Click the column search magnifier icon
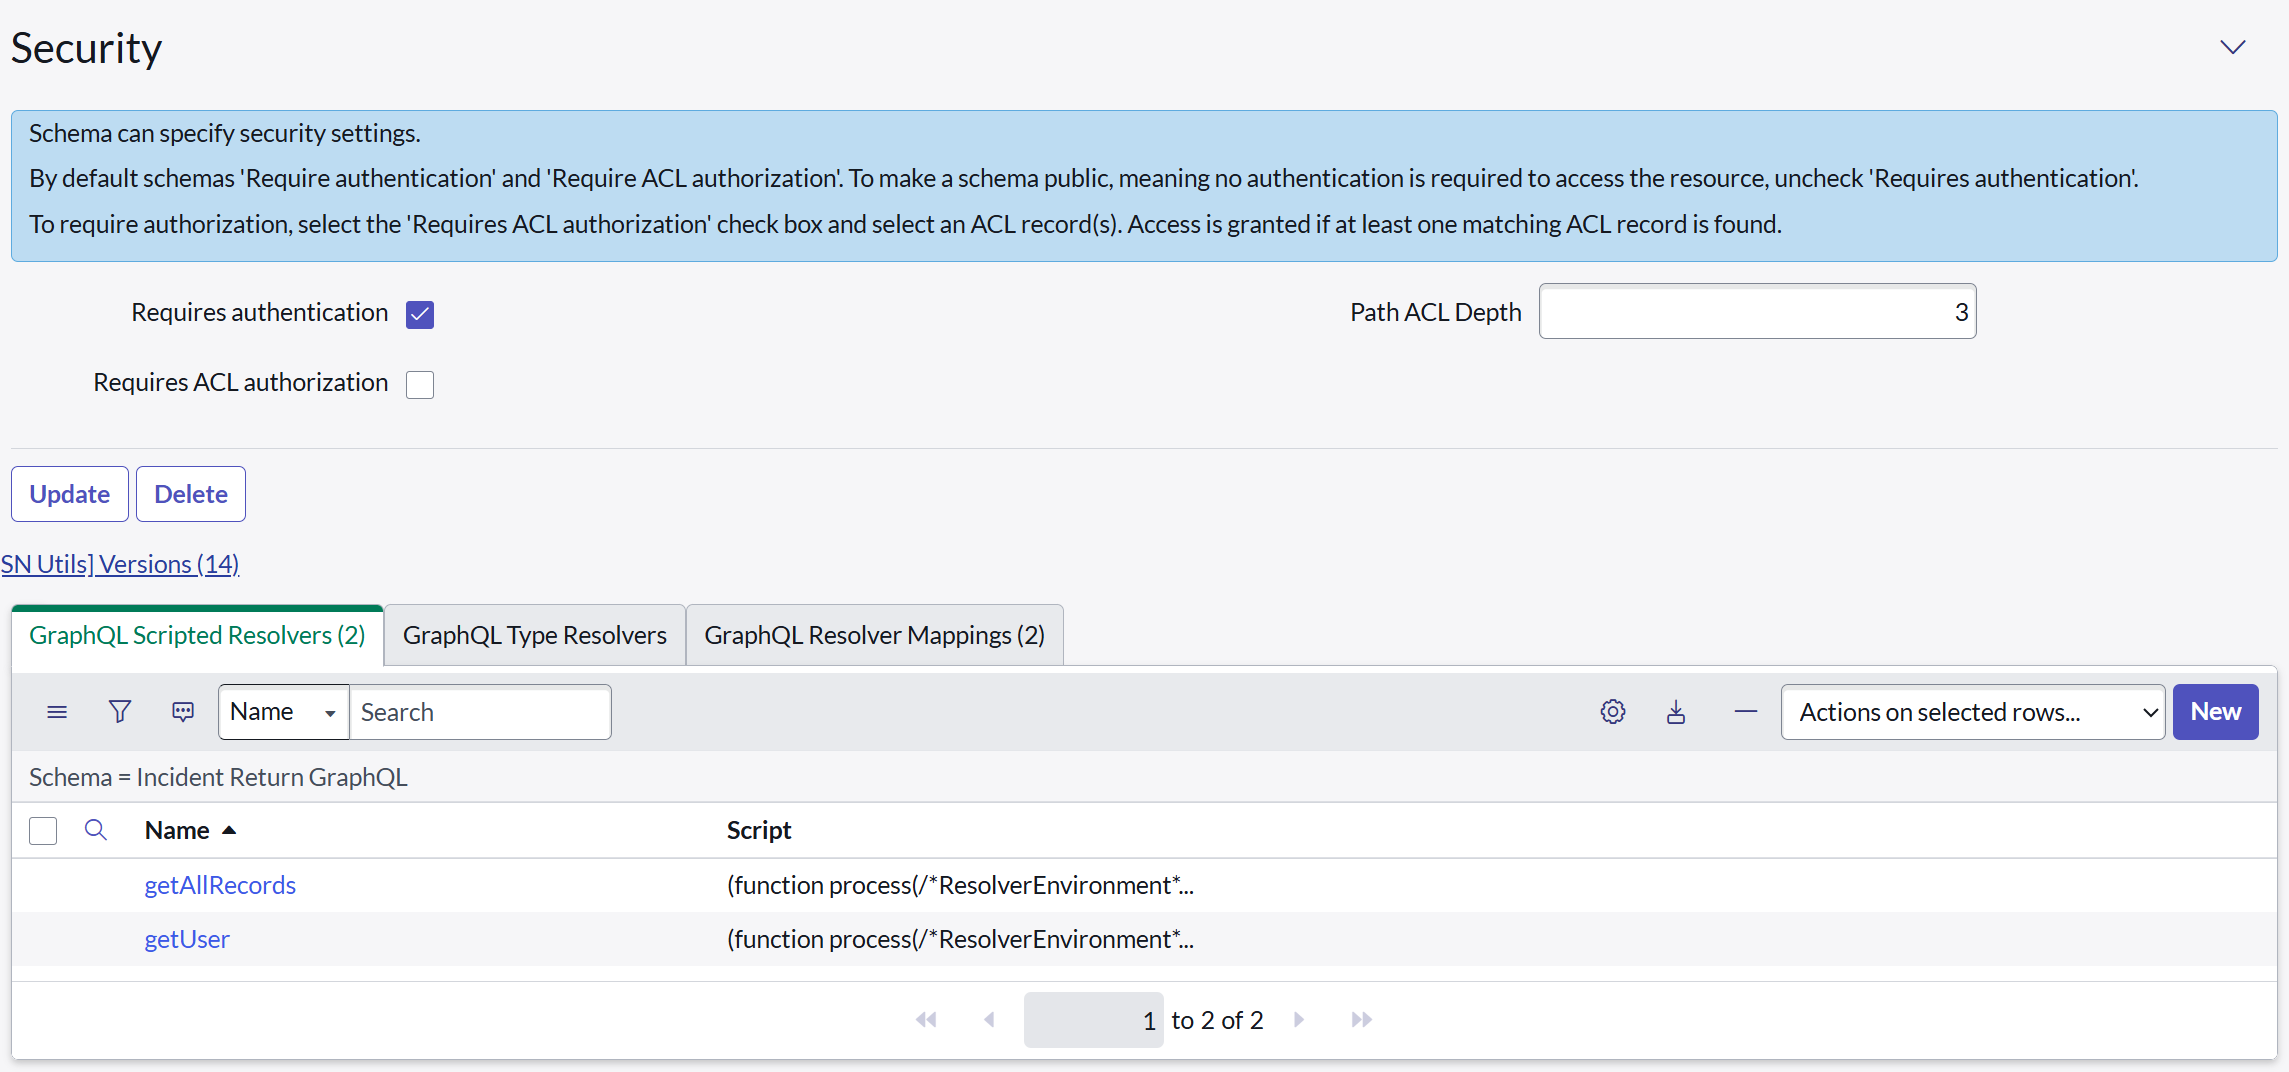 tap(96, 830)
